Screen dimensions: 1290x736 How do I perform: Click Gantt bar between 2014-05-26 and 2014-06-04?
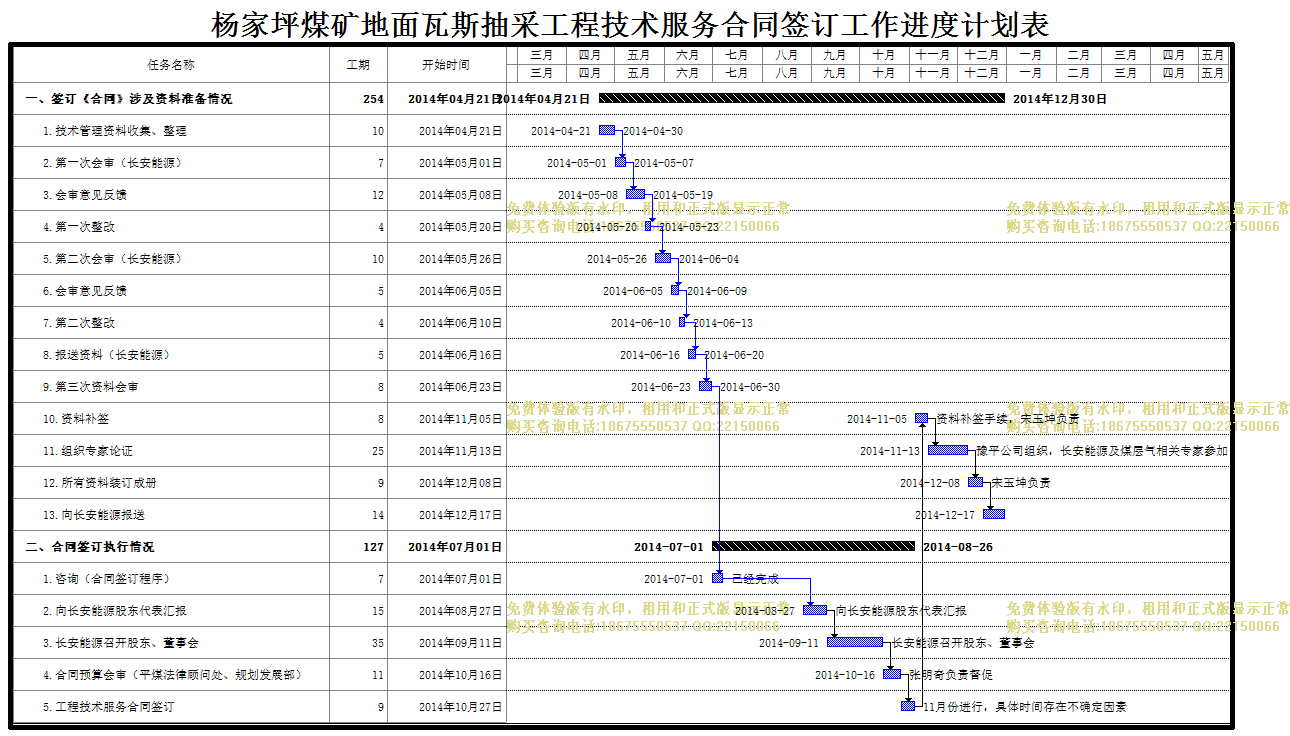[x=663, y=258]
